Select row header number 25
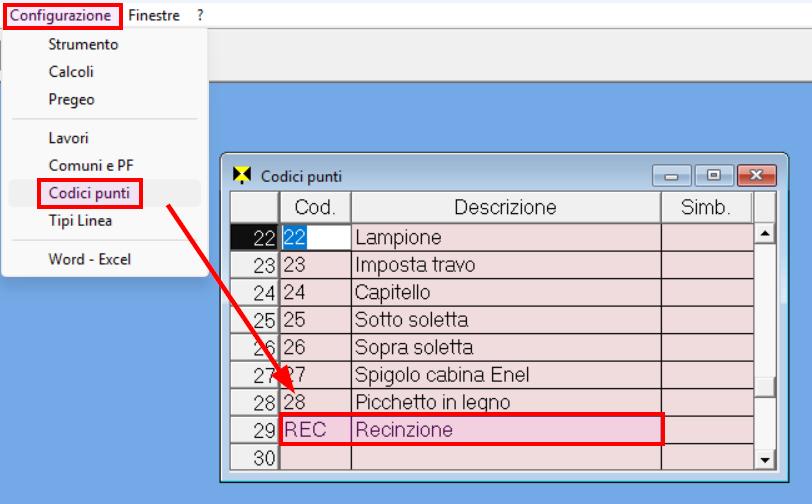Image resolution: width=812 pixels, height=504 pixels. click(255, 321)
